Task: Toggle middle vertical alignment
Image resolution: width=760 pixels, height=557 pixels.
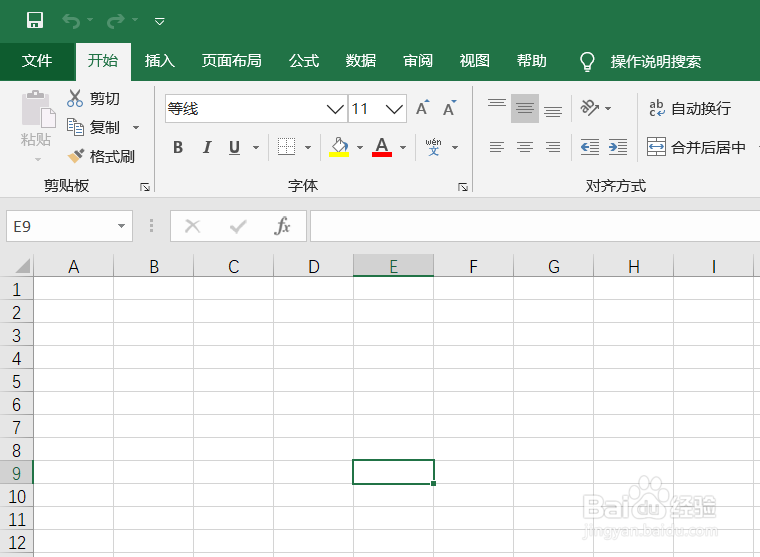Action: (525, 108)
